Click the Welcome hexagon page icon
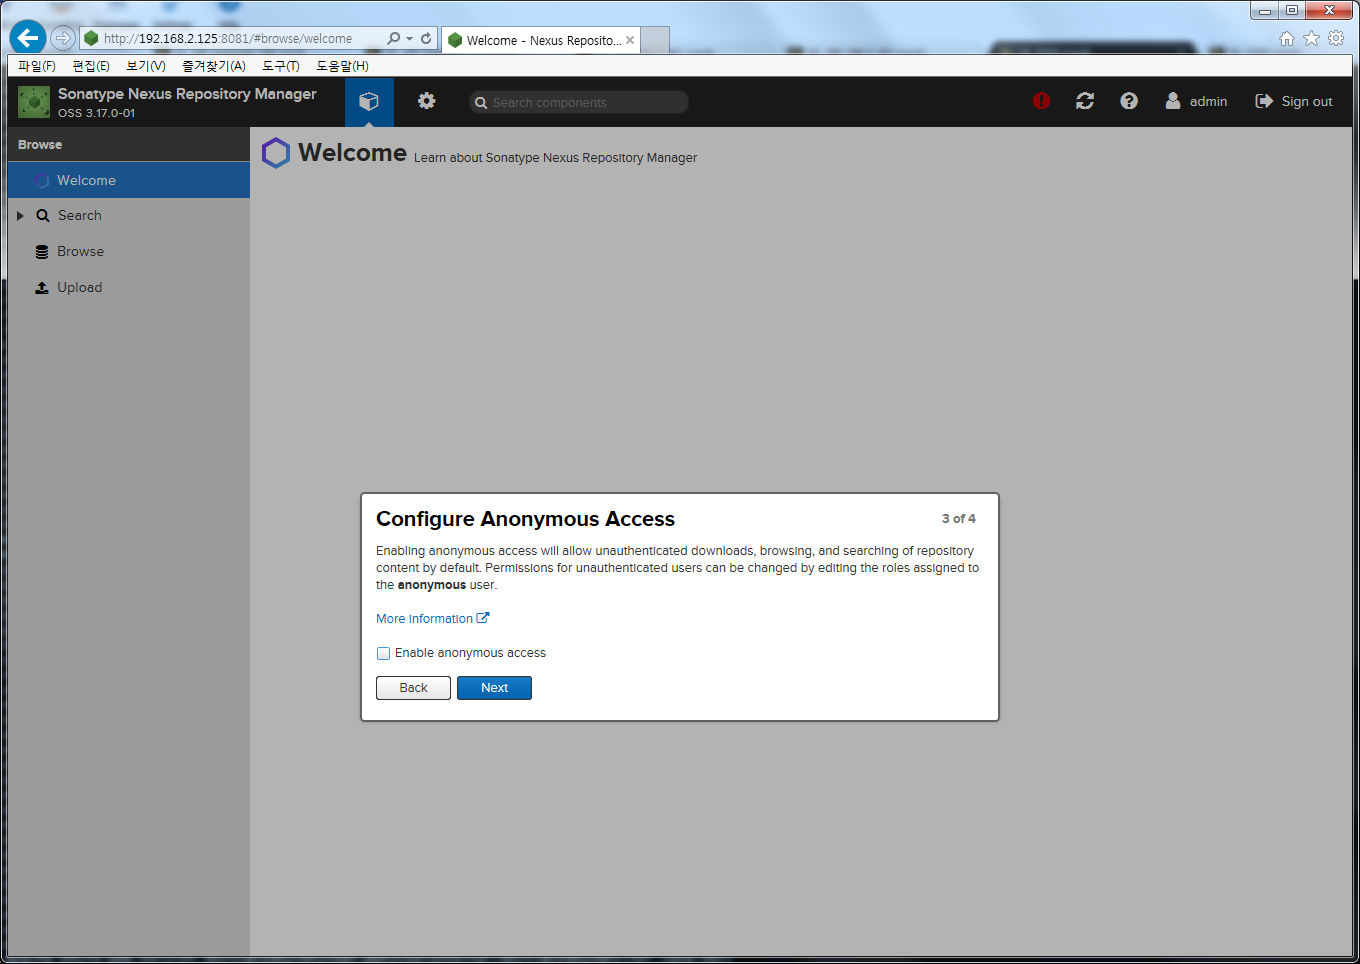Image resolution: width=1360 pixels, height=964 pixels. [276, 153]
